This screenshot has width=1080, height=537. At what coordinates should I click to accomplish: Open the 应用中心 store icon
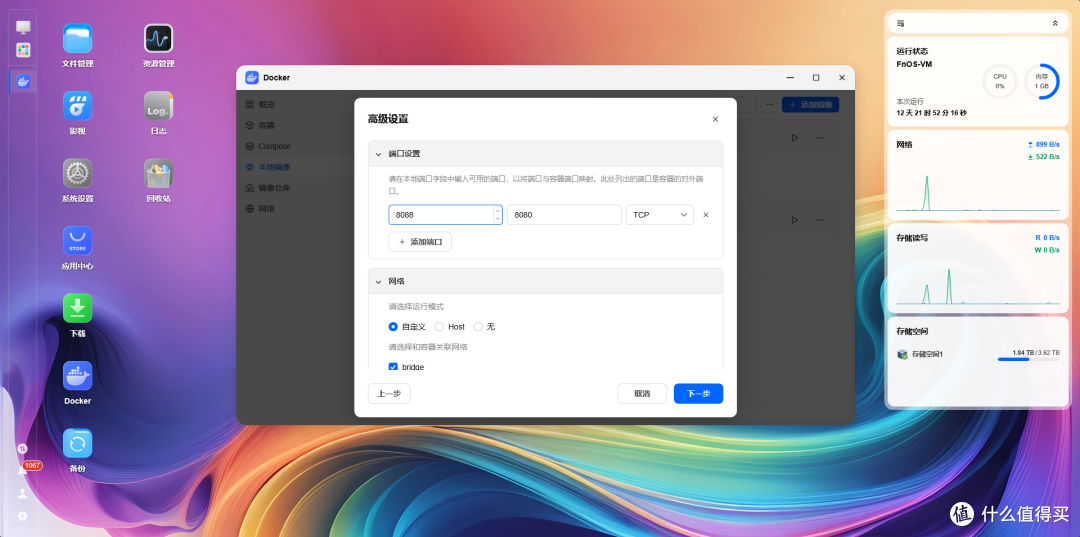(77, 241)
